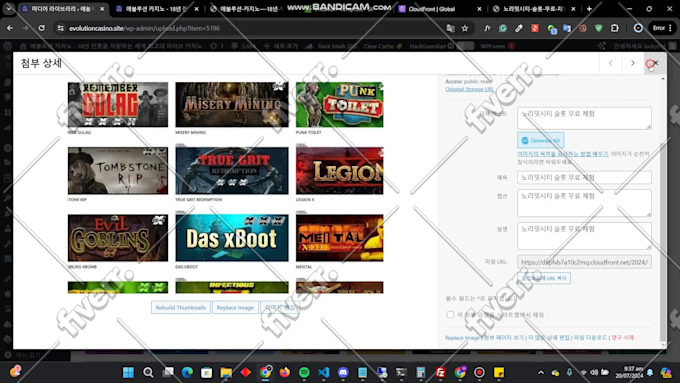The width and height of the screenshot is (680, 383).
Task: Open Spotify from taskbar
Action: (x=304, y=372)
